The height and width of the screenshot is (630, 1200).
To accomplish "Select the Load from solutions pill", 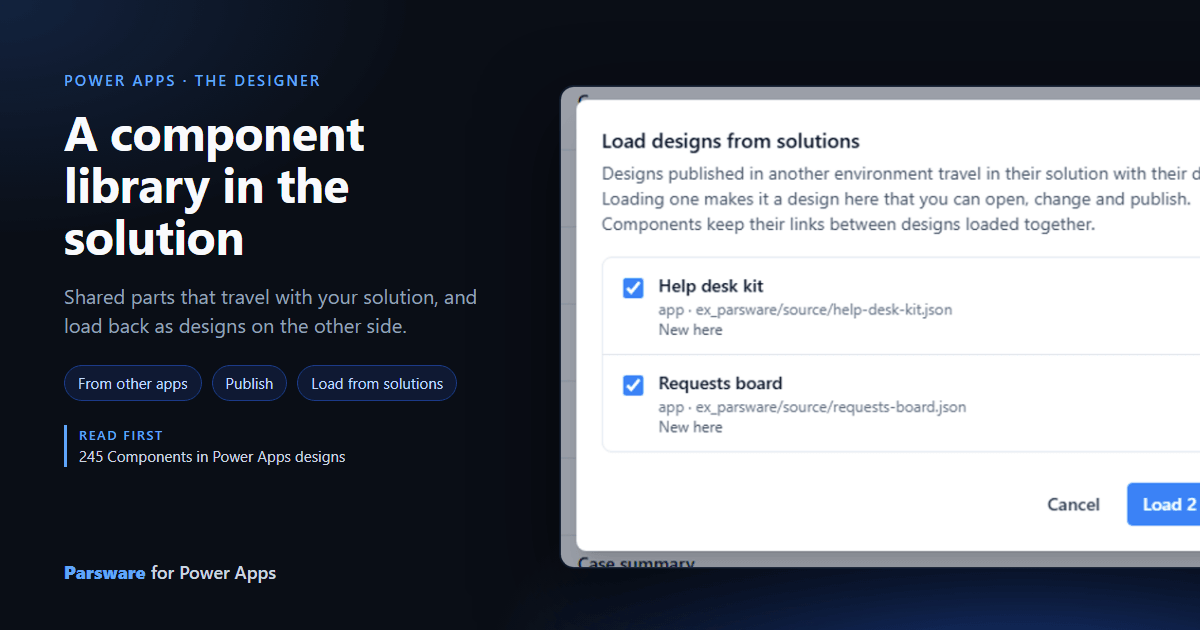I will 377,384.
